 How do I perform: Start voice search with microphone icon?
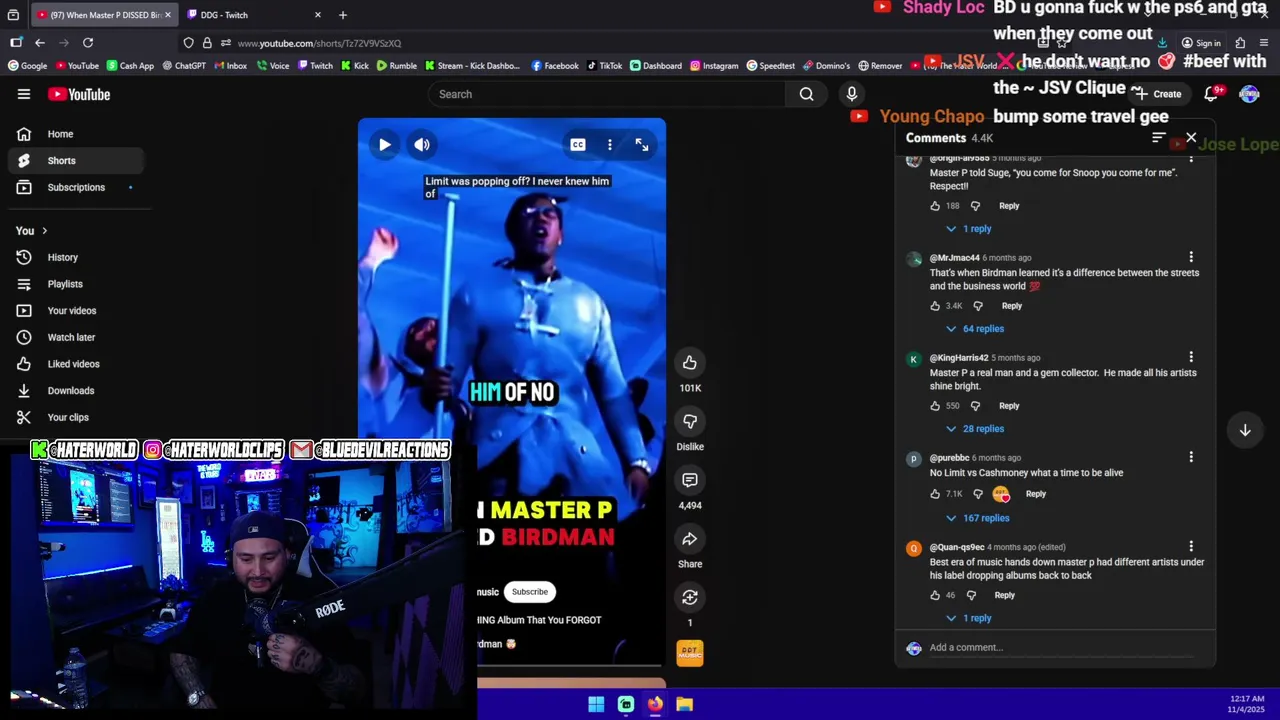tap(852, 94)
